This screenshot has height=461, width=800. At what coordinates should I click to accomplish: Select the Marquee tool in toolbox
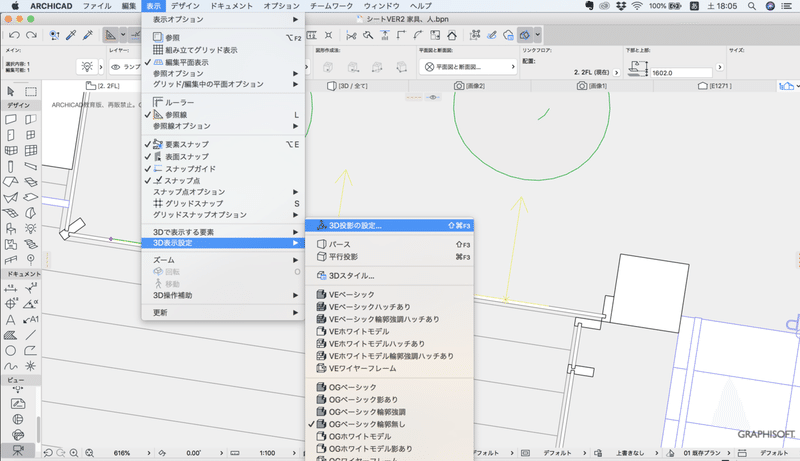[31, 91]
